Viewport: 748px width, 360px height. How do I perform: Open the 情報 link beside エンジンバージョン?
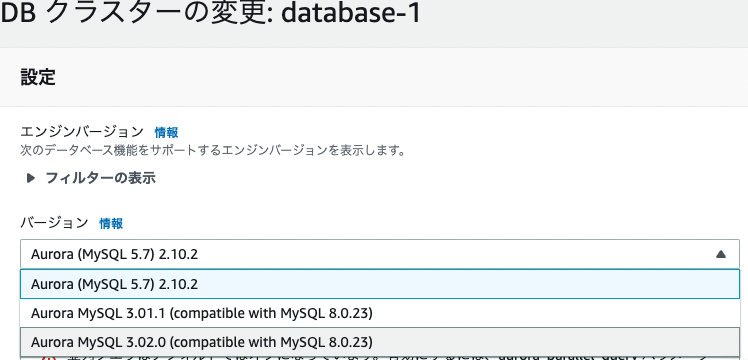point(166,132)
